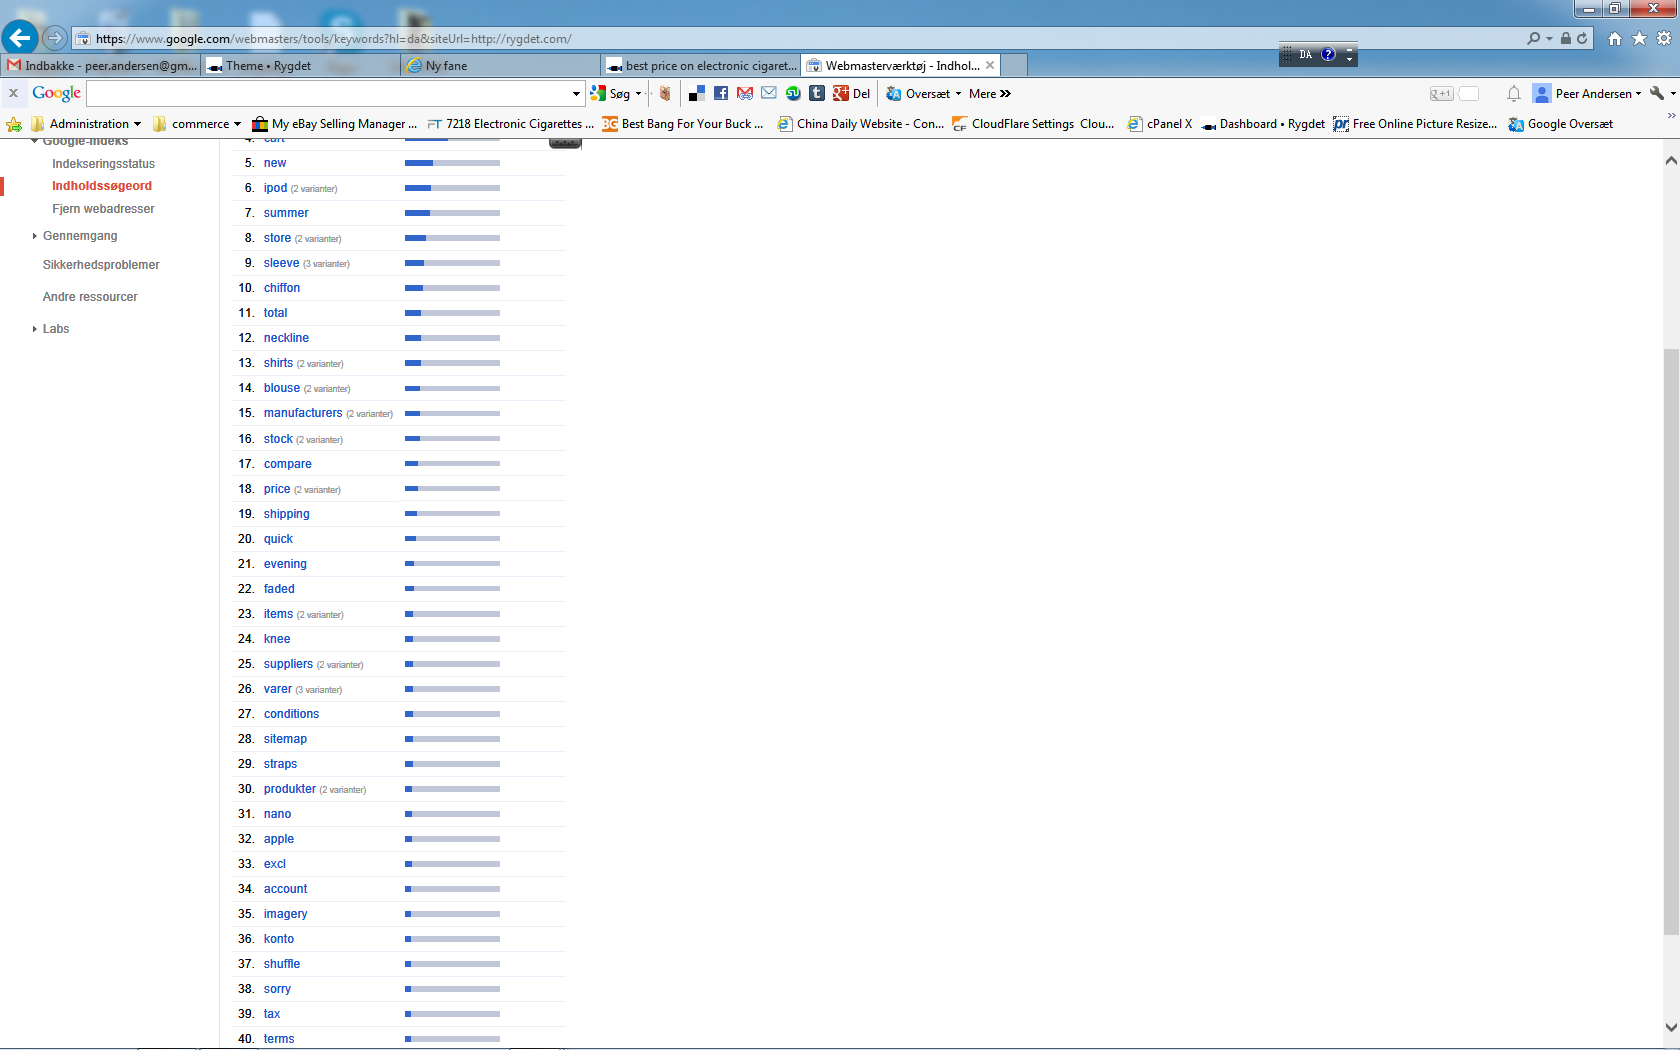Expand the Gennemgang sidebar section
This screenshot has height=1050, width=1680.
coord(35,236)
